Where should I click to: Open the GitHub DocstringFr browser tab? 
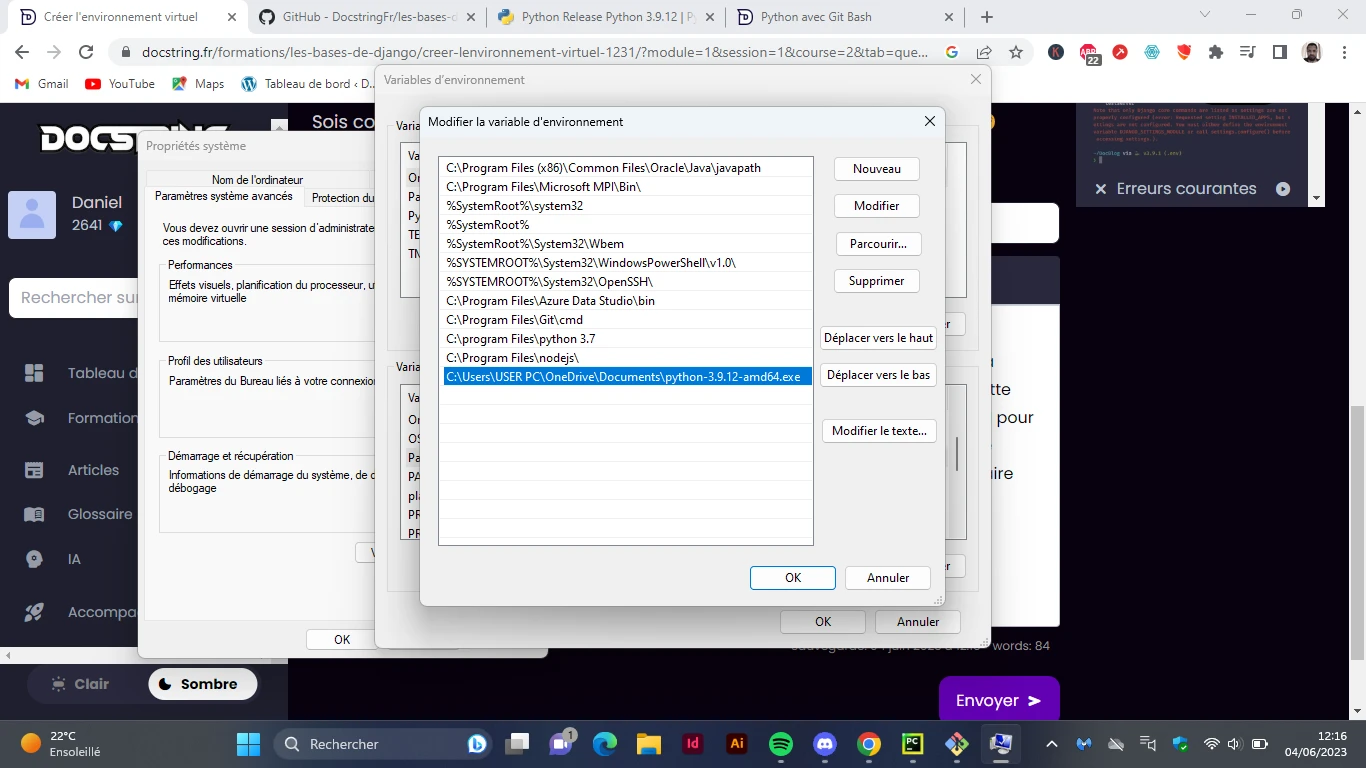click(x=366, y=17)
